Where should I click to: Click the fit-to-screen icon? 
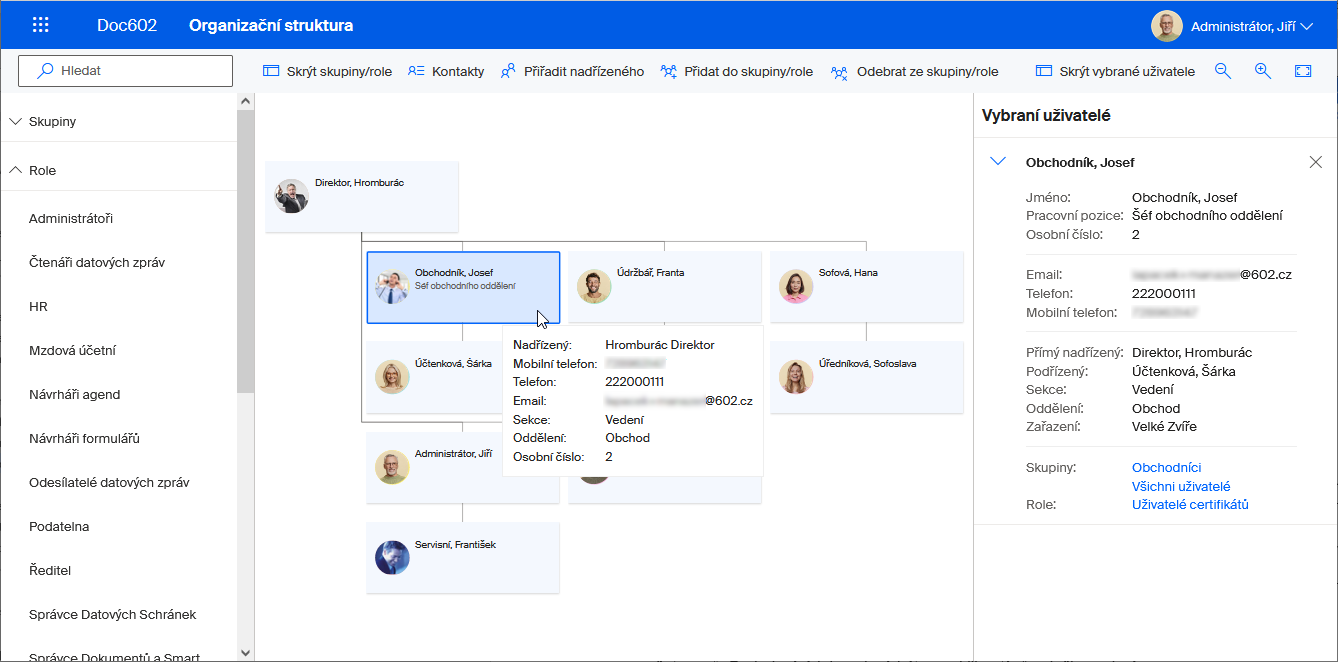point(1303,71)
